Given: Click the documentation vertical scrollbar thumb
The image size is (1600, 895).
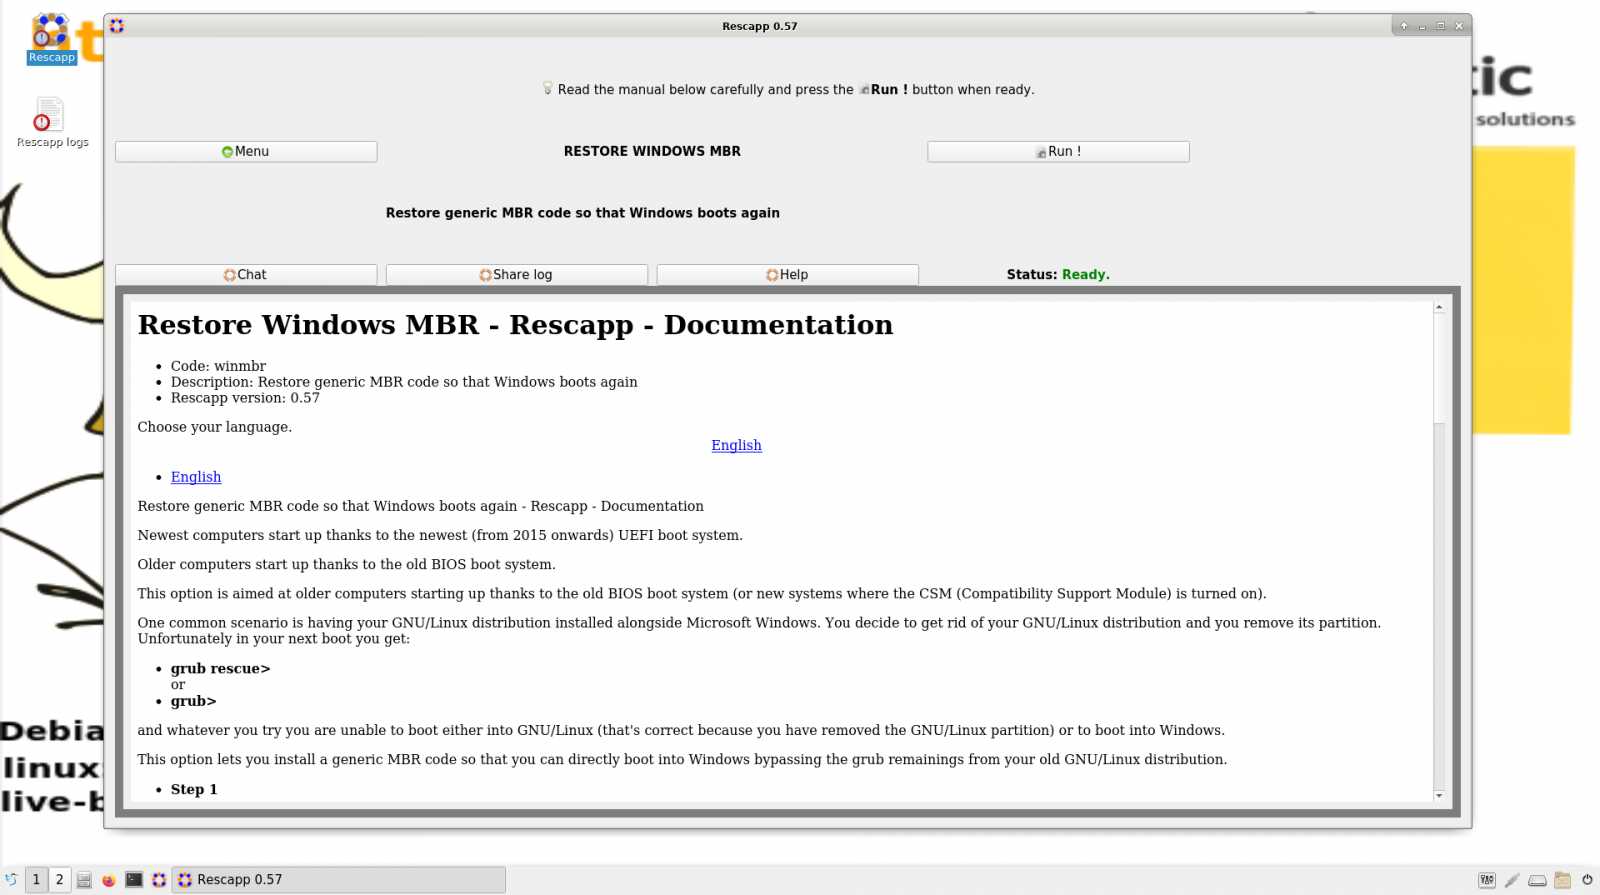Looking at the screenshot, I should click(1439, 367).
